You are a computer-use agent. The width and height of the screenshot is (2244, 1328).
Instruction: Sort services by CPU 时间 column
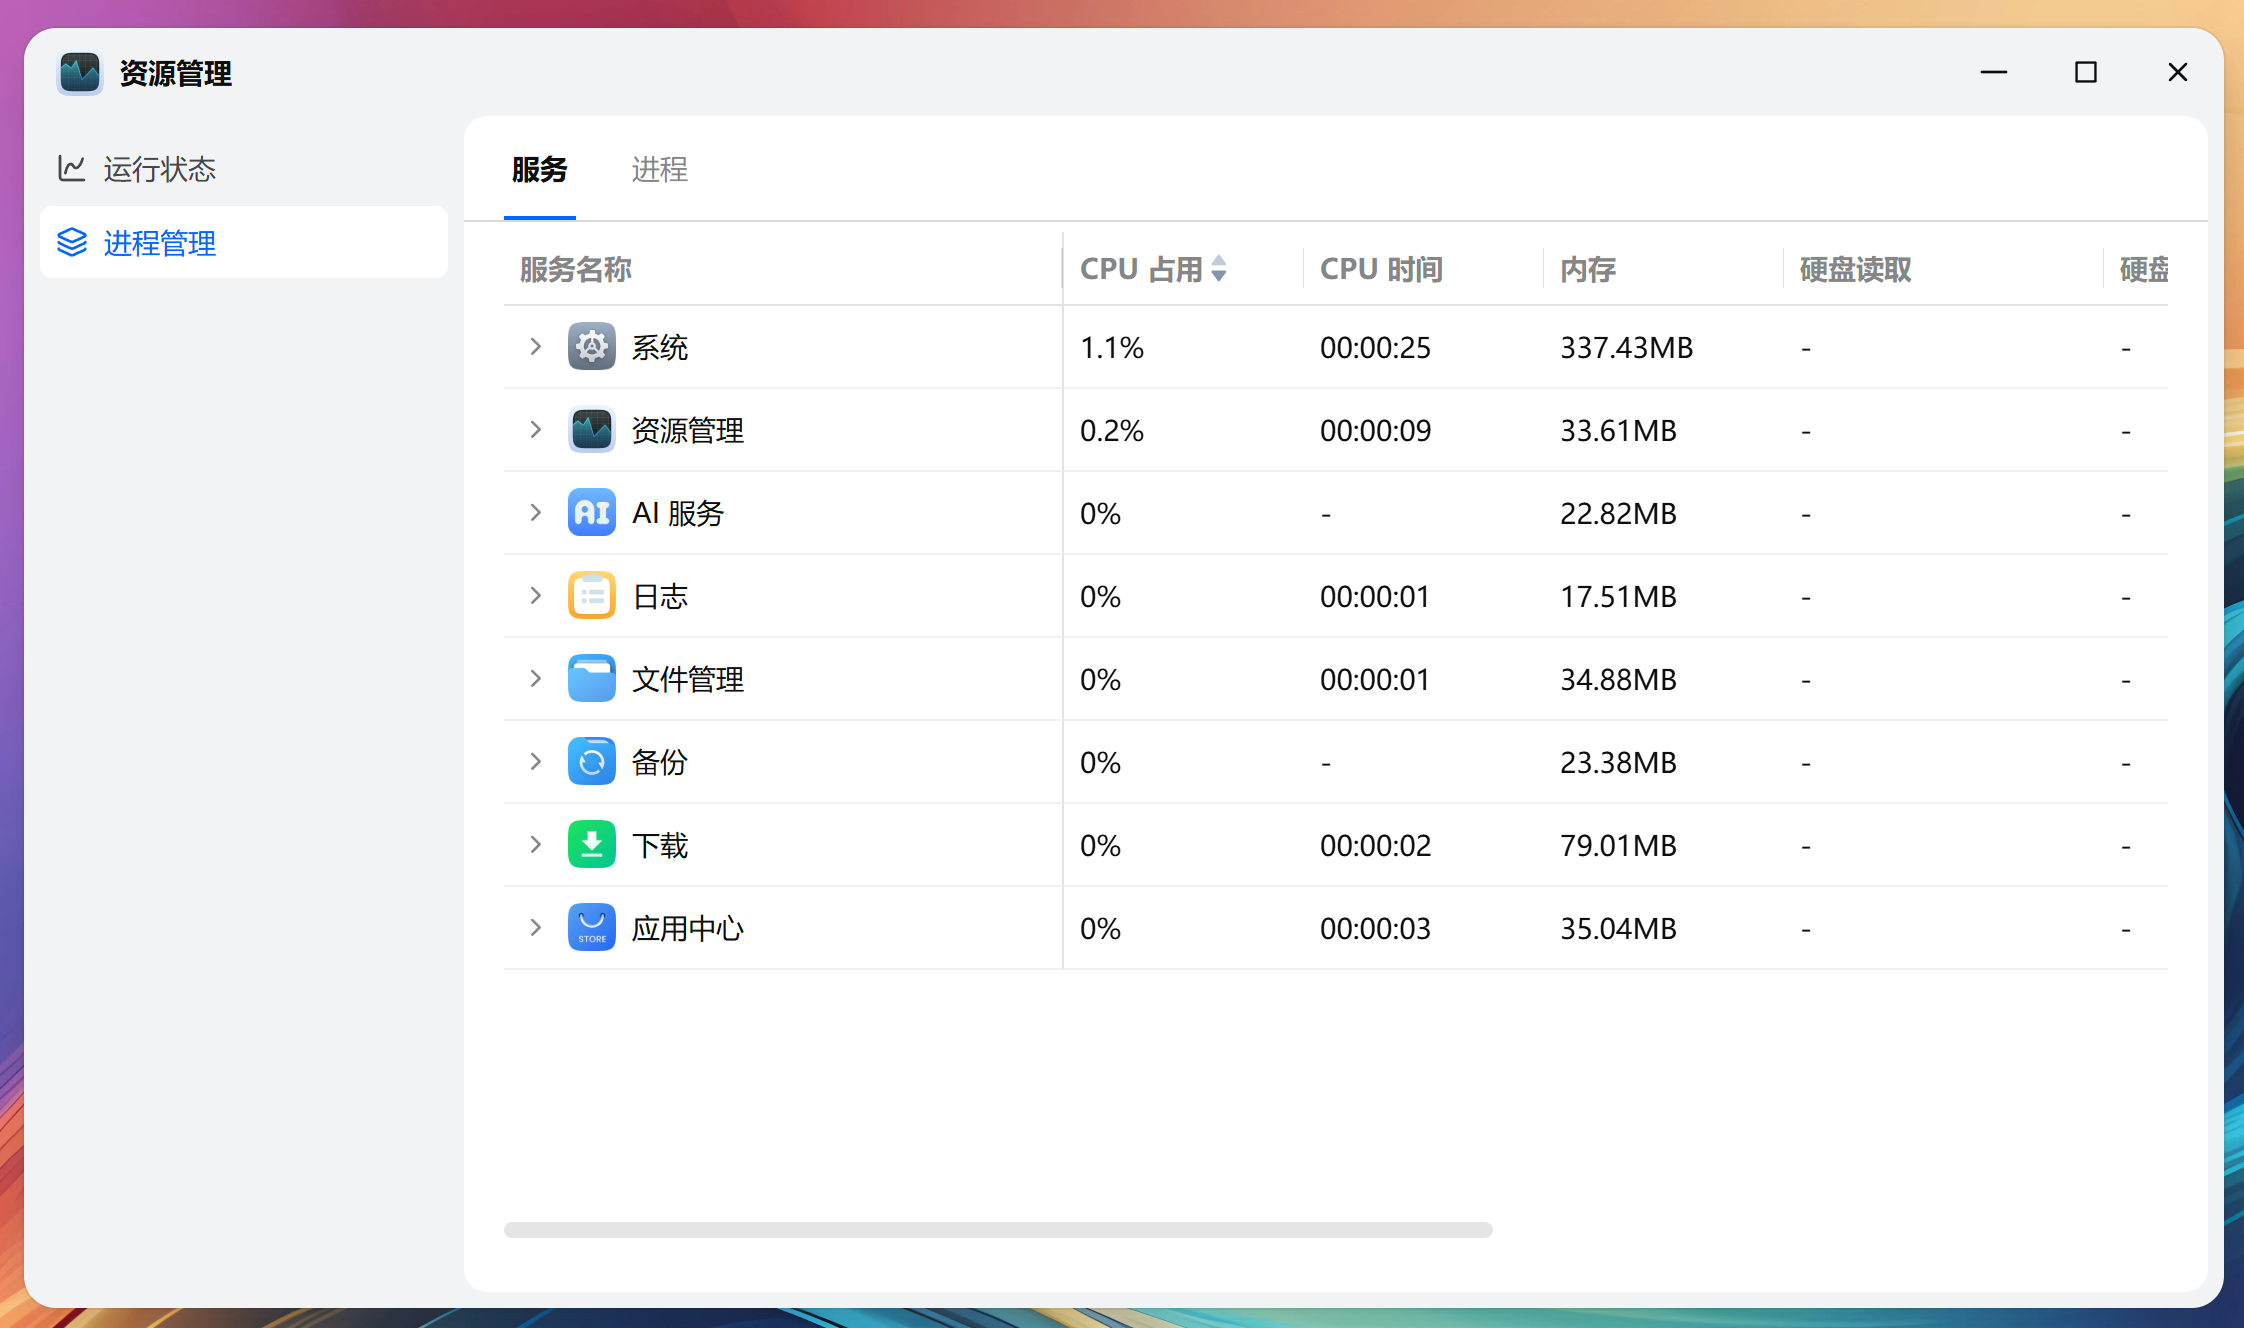[x=1381, y=268]
